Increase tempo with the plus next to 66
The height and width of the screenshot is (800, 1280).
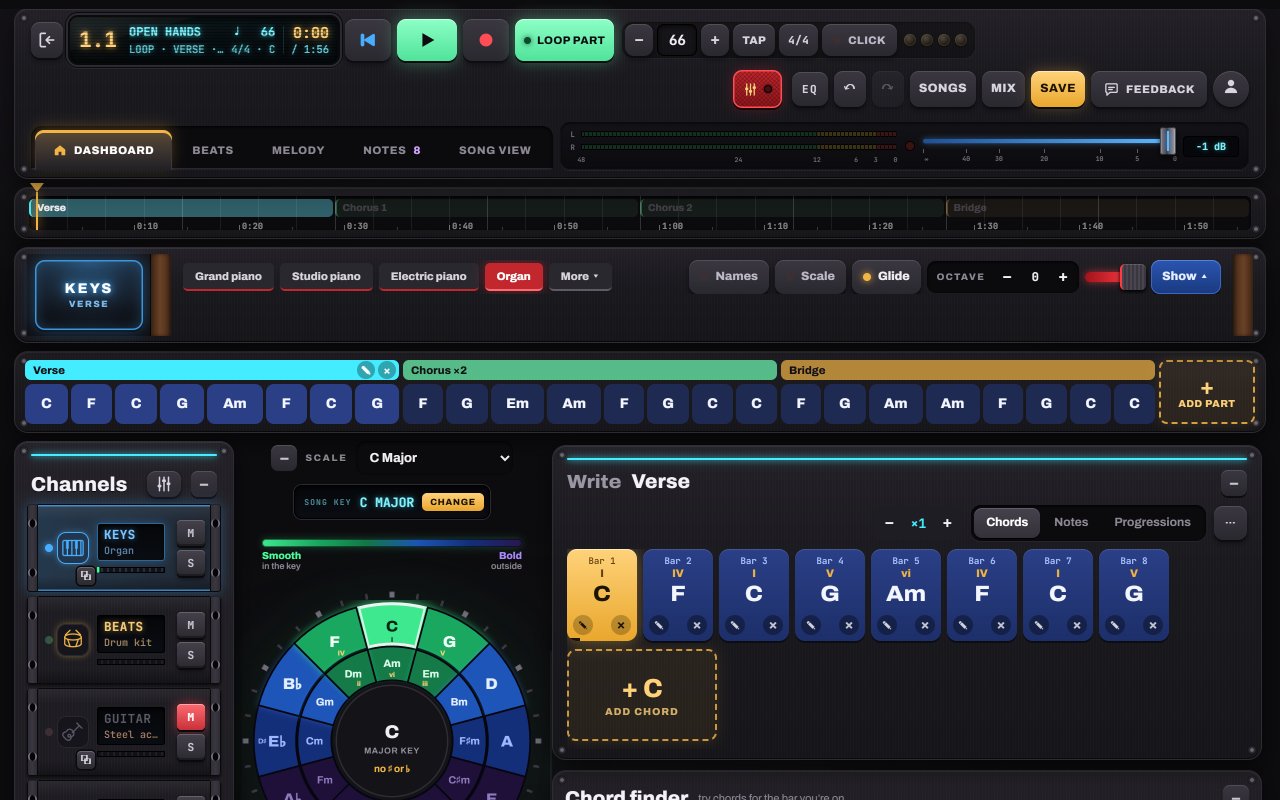(714, 40)
